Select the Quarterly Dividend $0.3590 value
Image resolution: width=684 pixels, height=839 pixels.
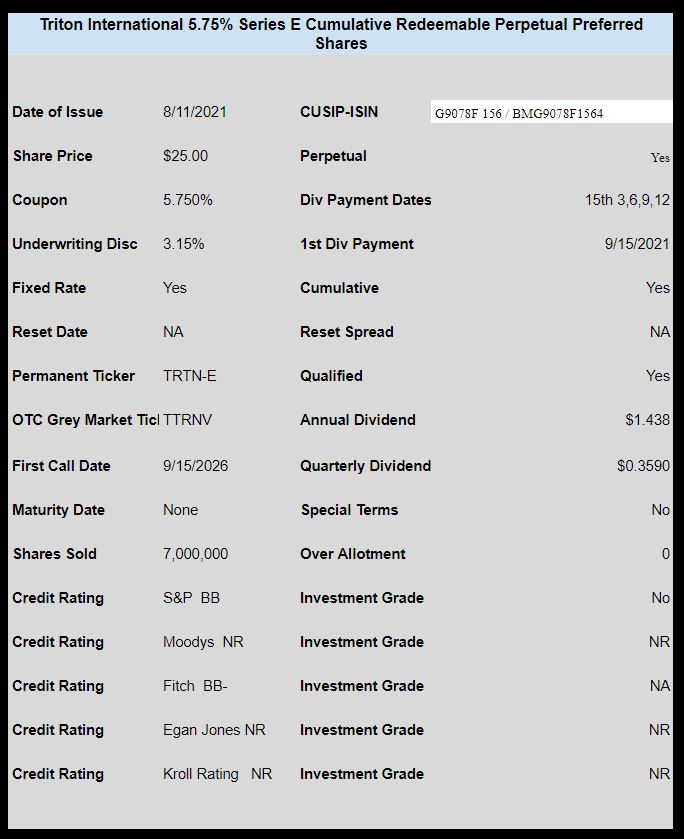(x=643, y=466)
